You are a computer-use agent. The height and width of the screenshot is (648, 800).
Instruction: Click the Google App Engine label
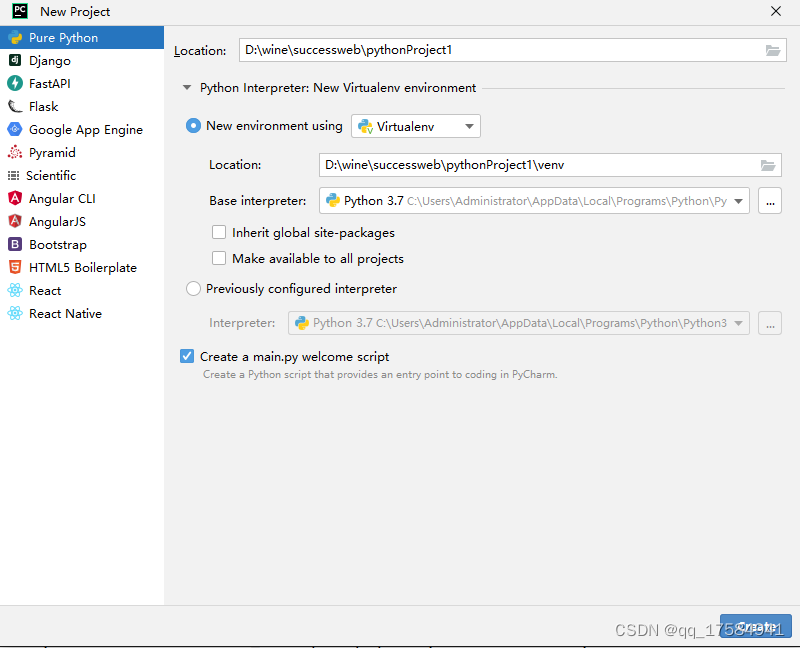click(x=86, y=130)
